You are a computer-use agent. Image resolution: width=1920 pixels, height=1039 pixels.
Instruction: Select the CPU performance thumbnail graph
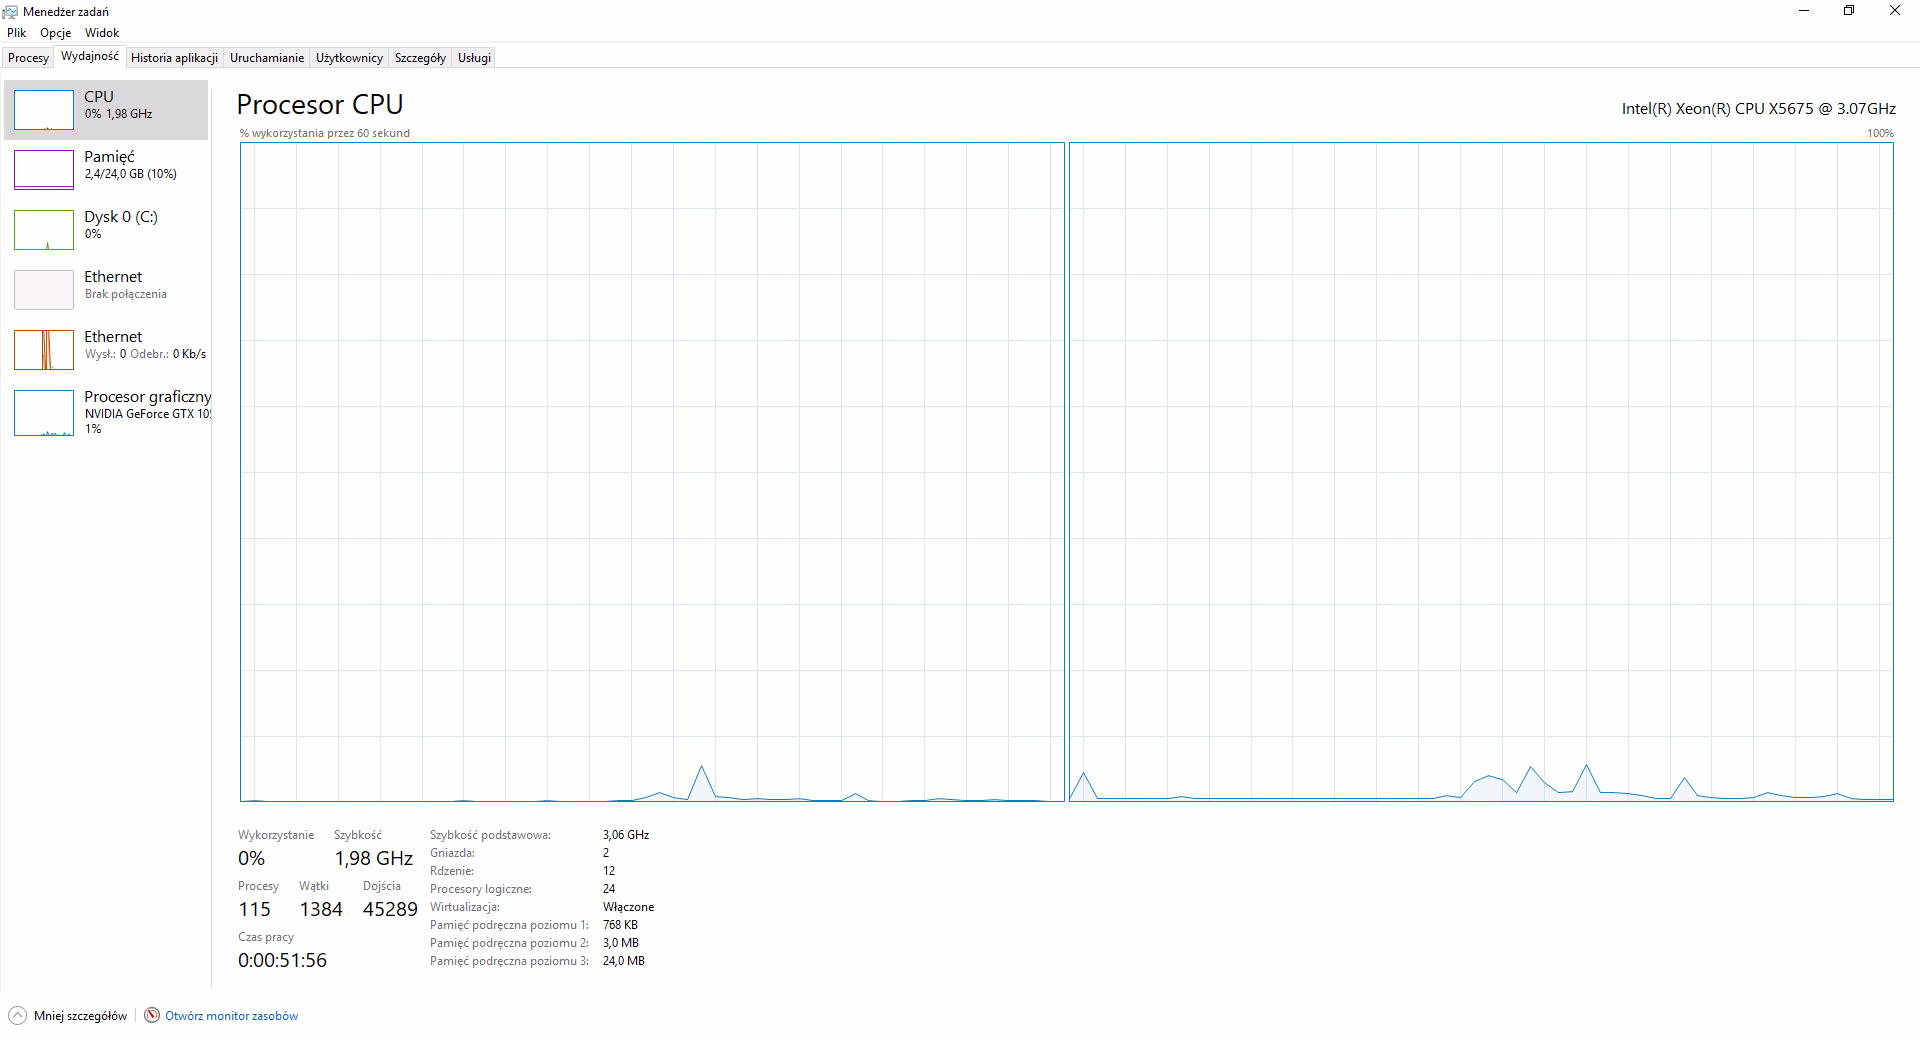[44, 110]
